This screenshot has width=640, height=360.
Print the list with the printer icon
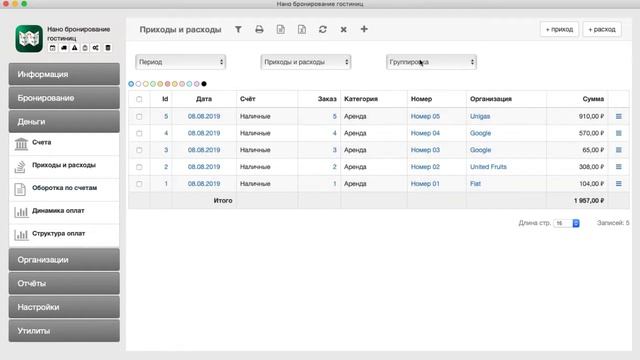259,29
